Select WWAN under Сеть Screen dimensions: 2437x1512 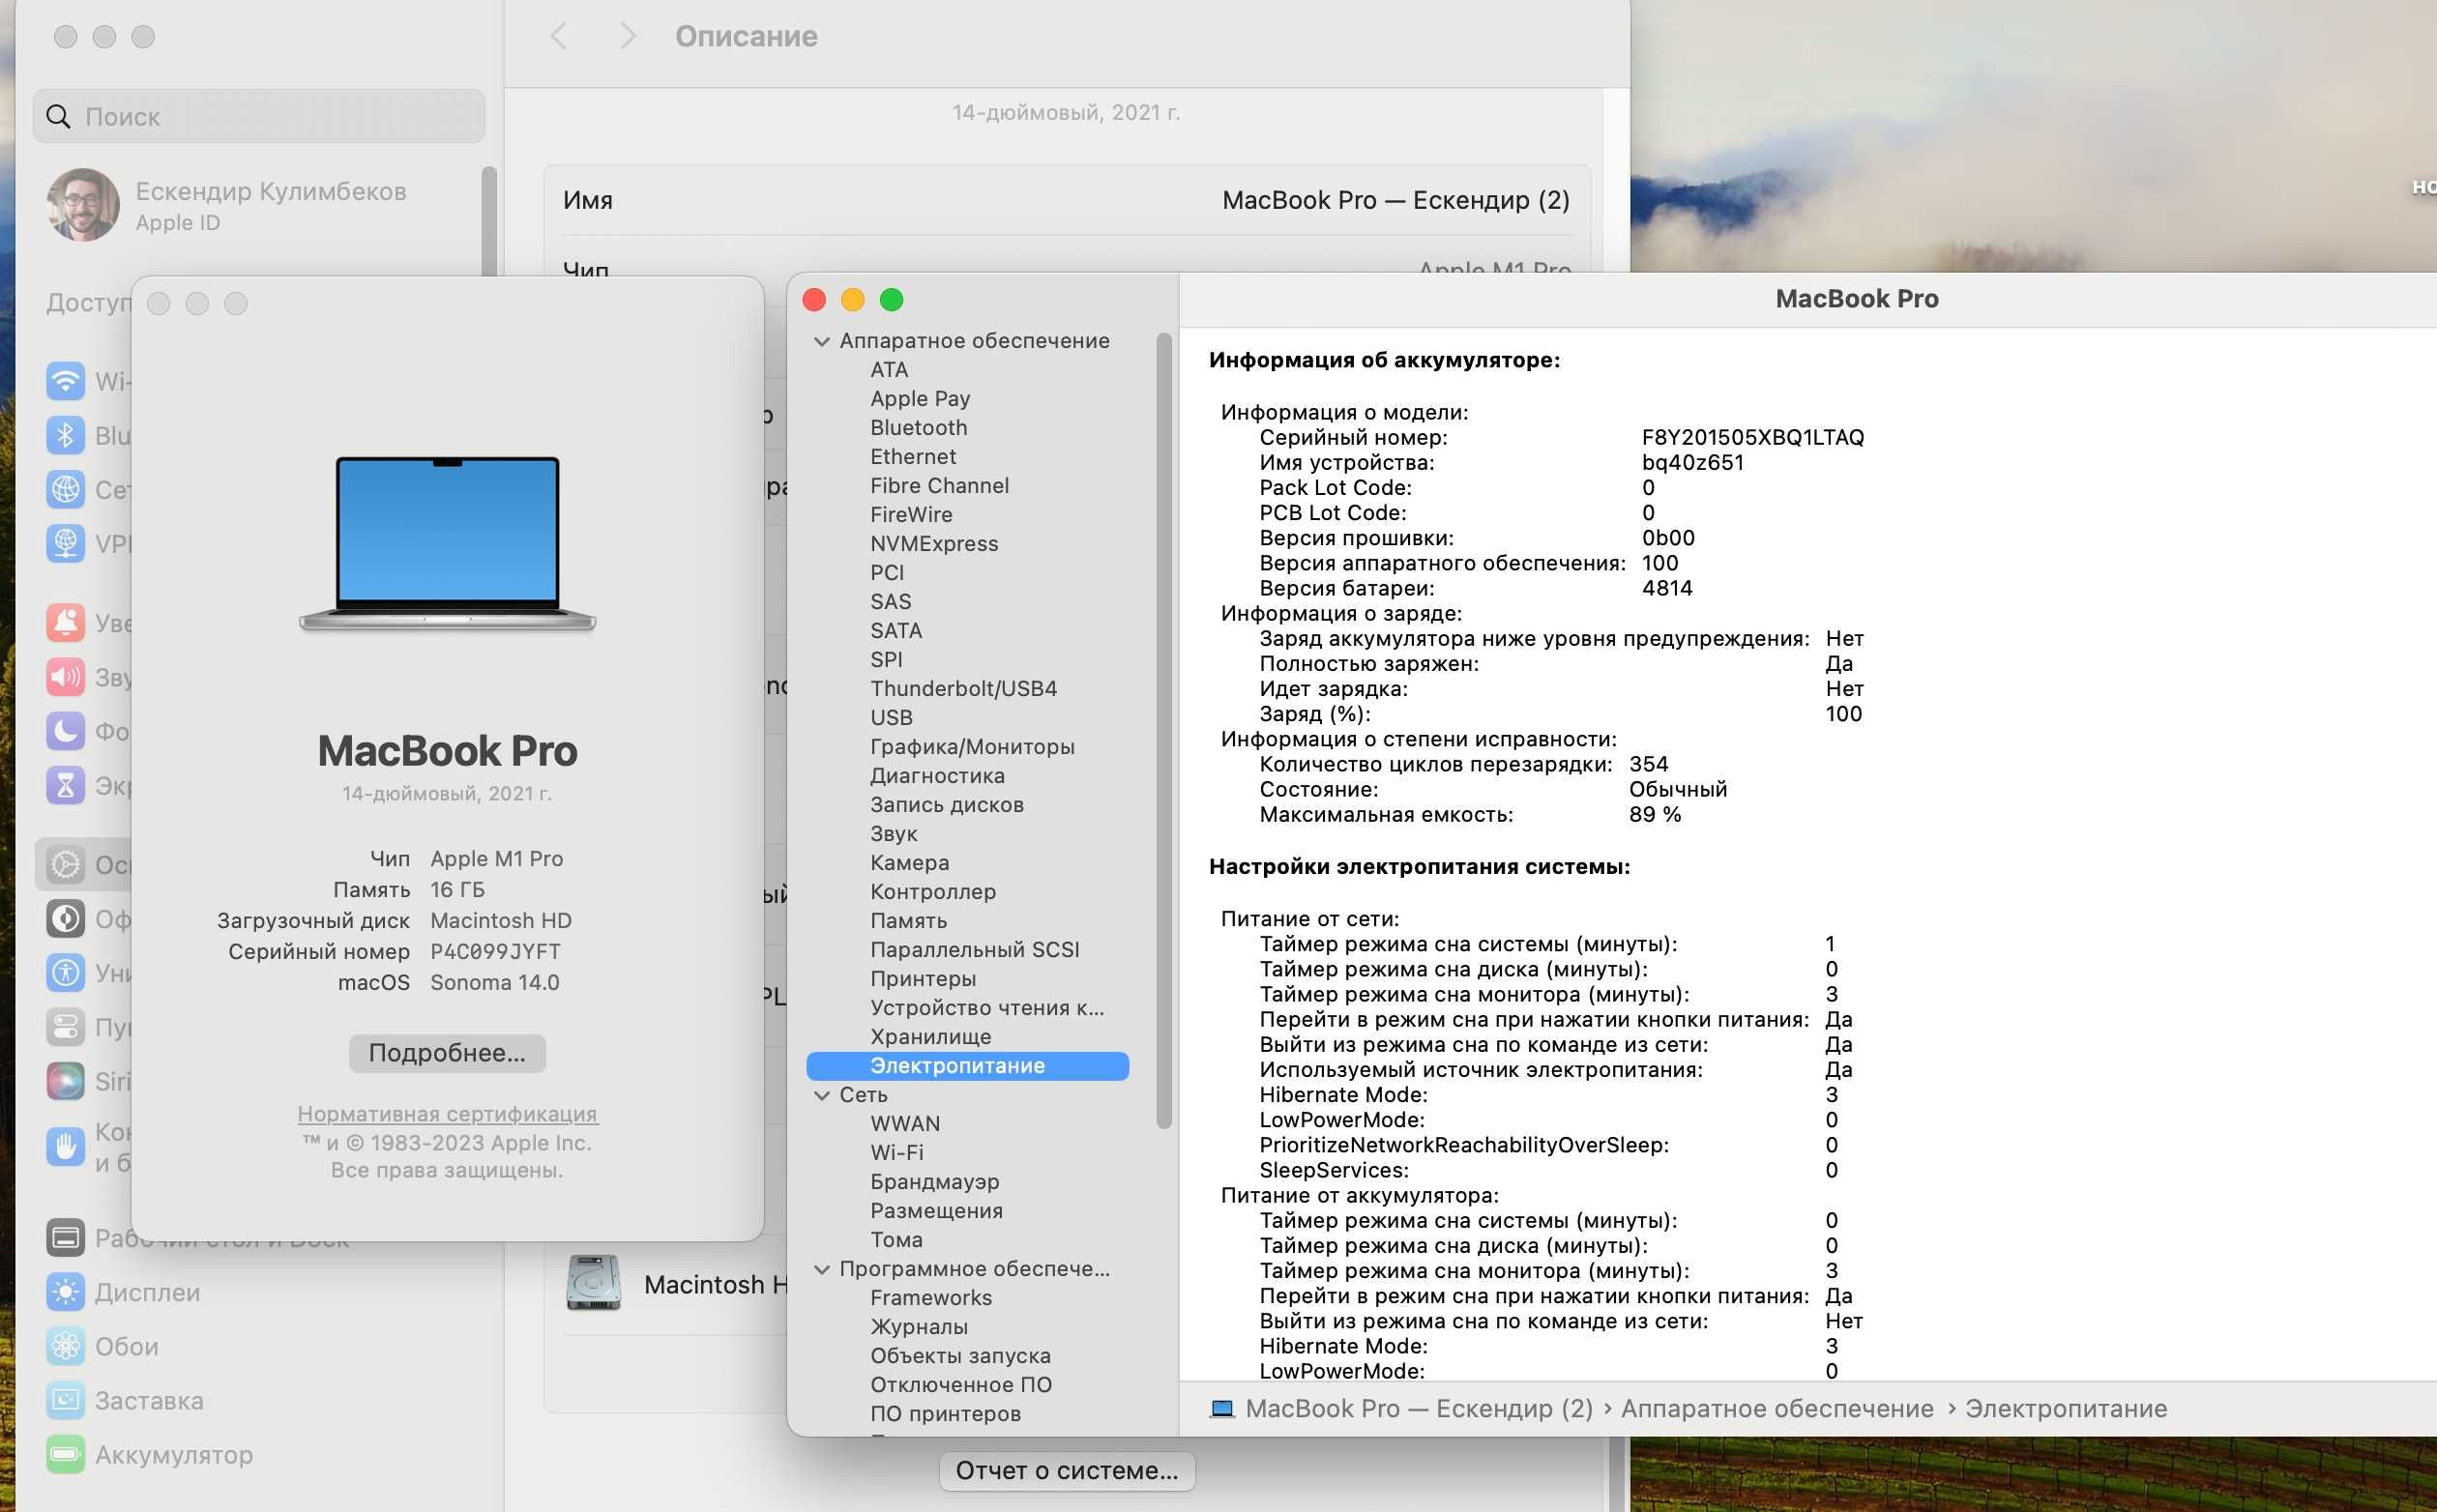point(905,1124)
